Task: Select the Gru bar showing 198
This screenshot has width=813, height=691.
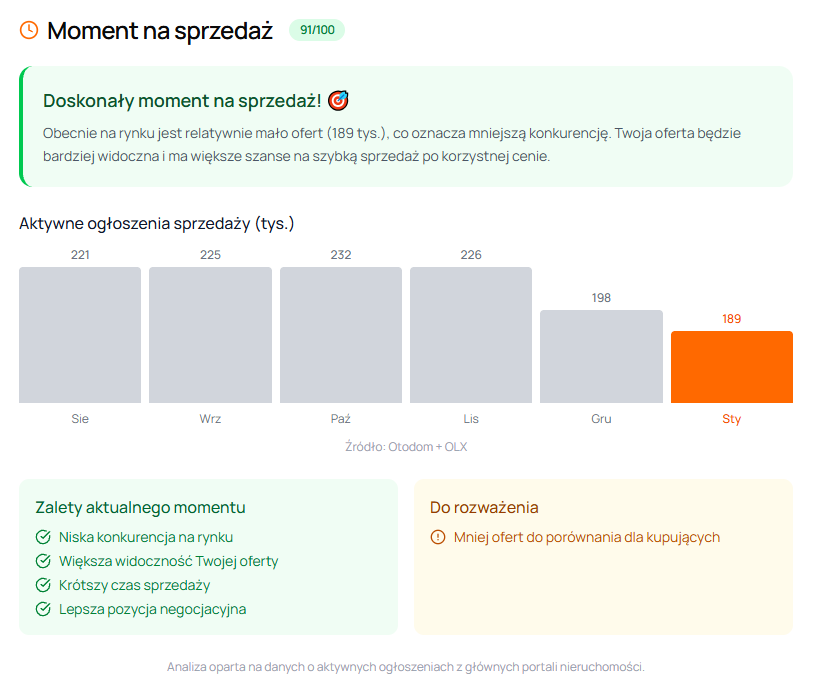Action: pos(601,357)
